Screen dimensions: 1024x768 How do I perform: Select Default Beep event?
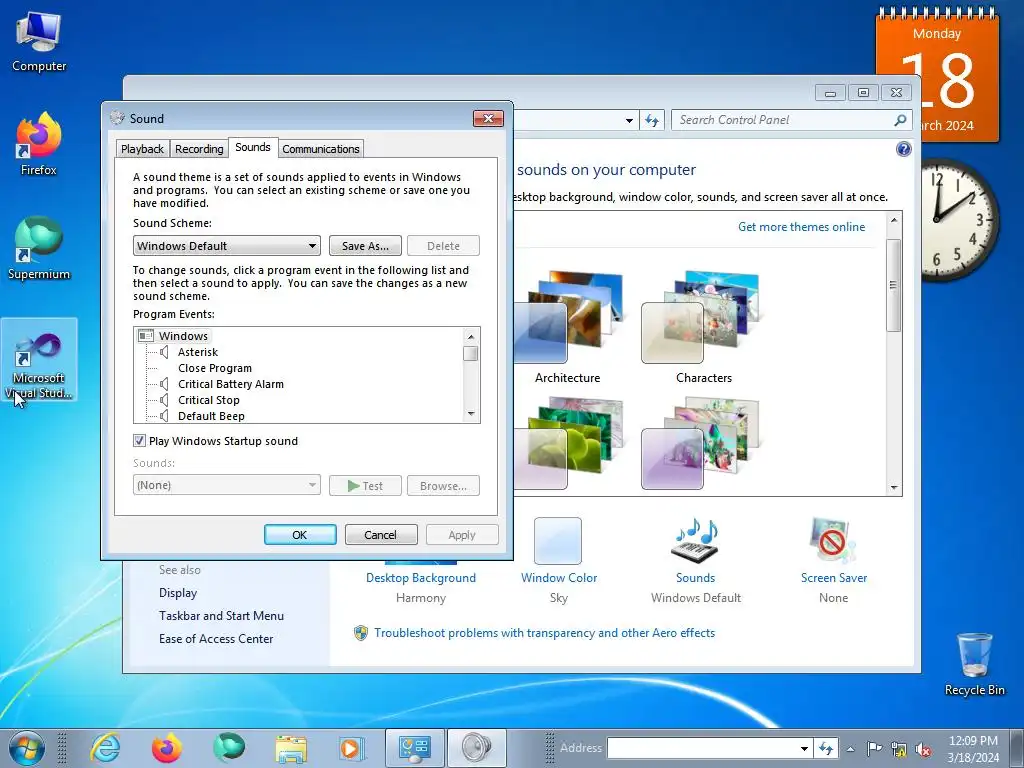point(211,416)
